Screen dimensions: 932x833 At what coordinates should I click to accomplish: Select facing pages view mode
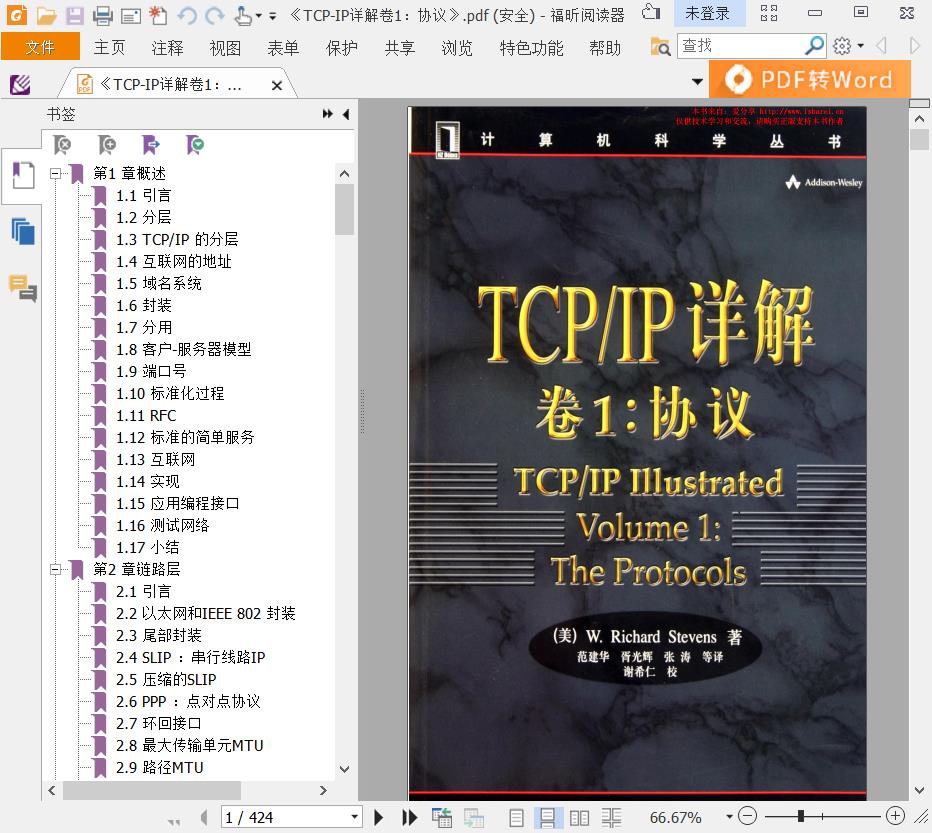(579, 818)
